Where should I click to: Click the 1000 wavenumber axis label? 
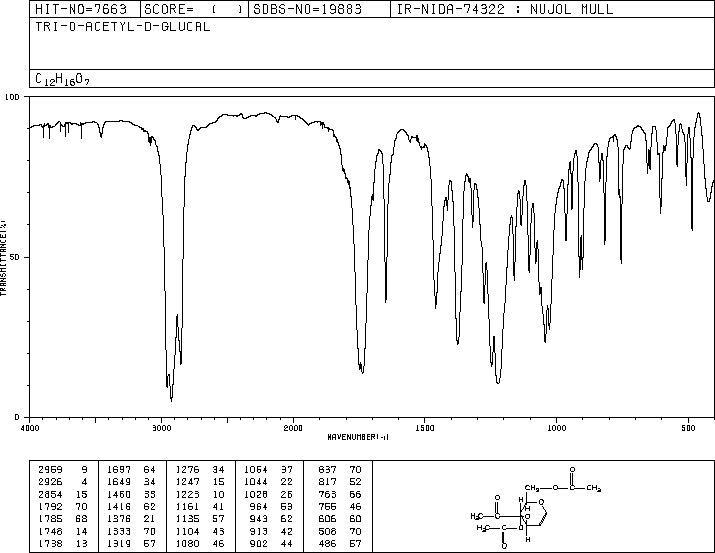[556, 428]
